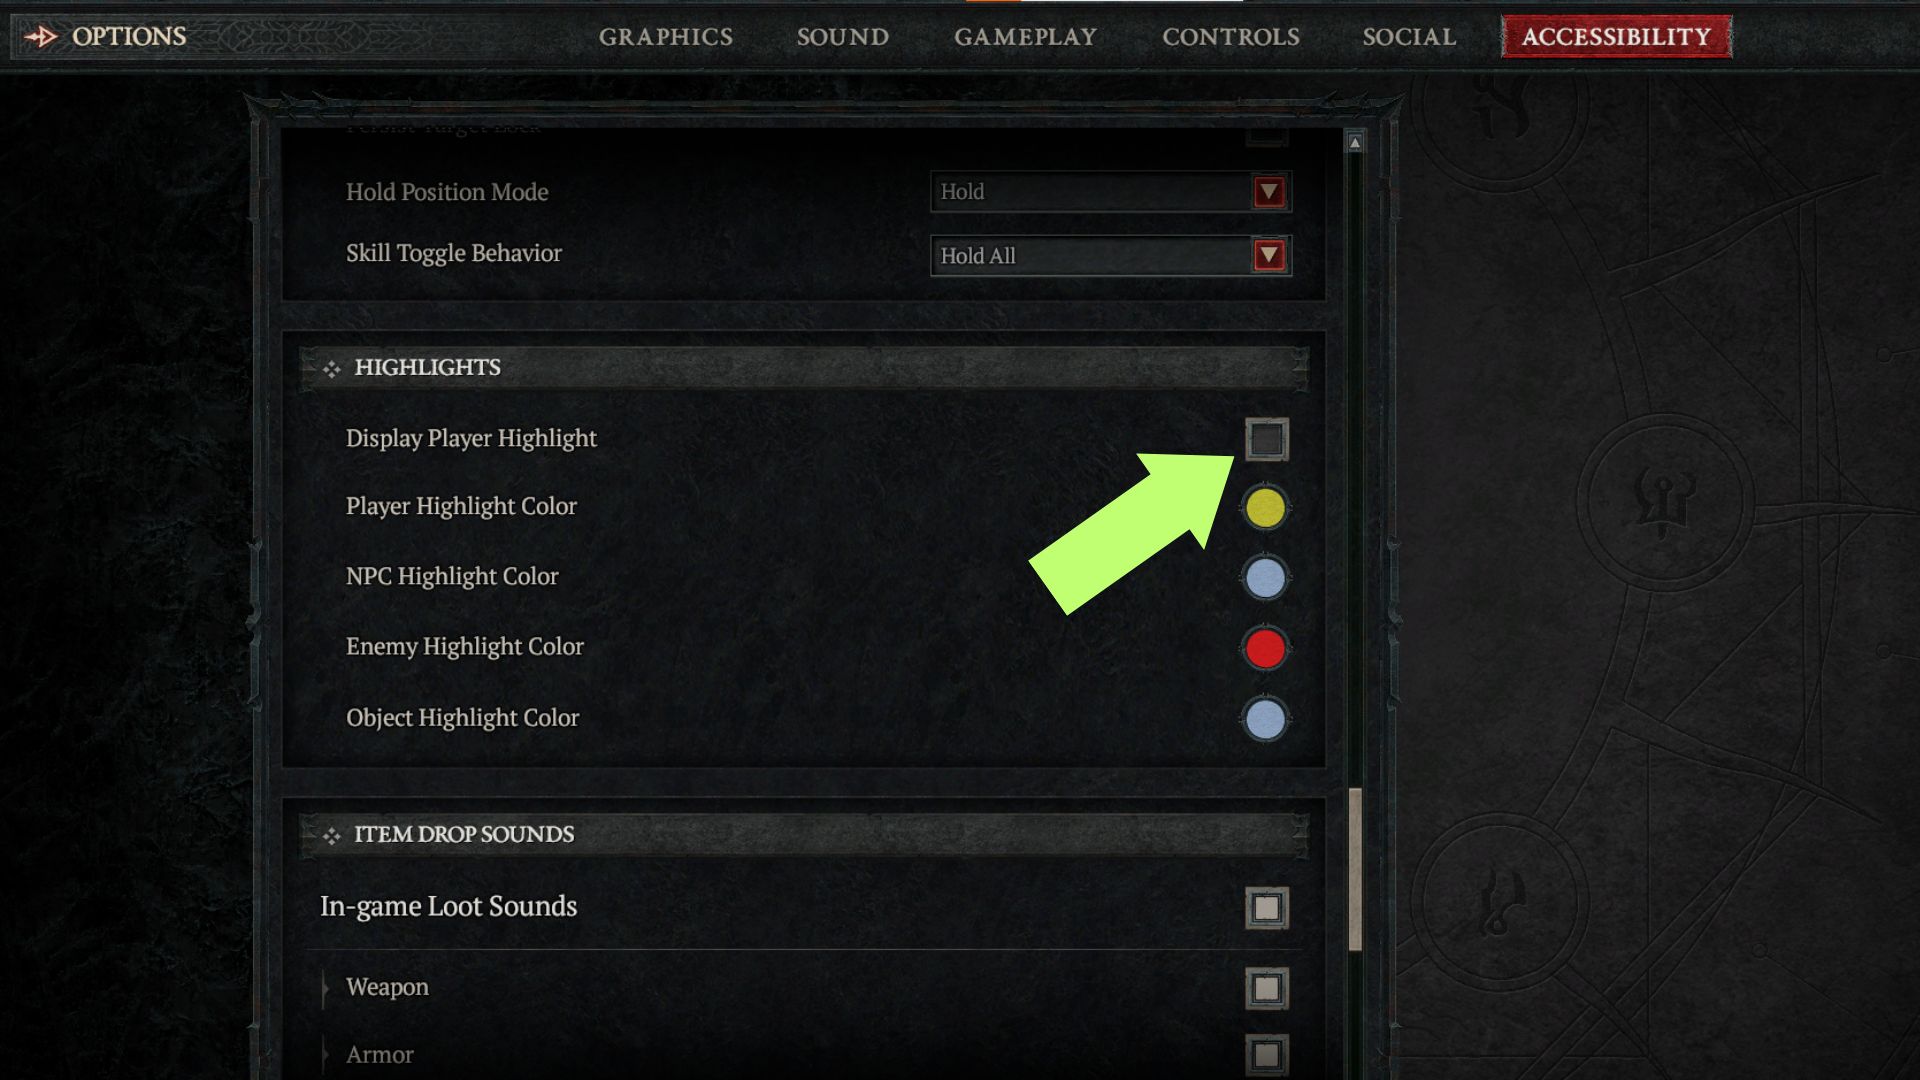Expand the Skill Toggle Behavior dropdown
1920x1080 pixels.
tap(1269, 256)
